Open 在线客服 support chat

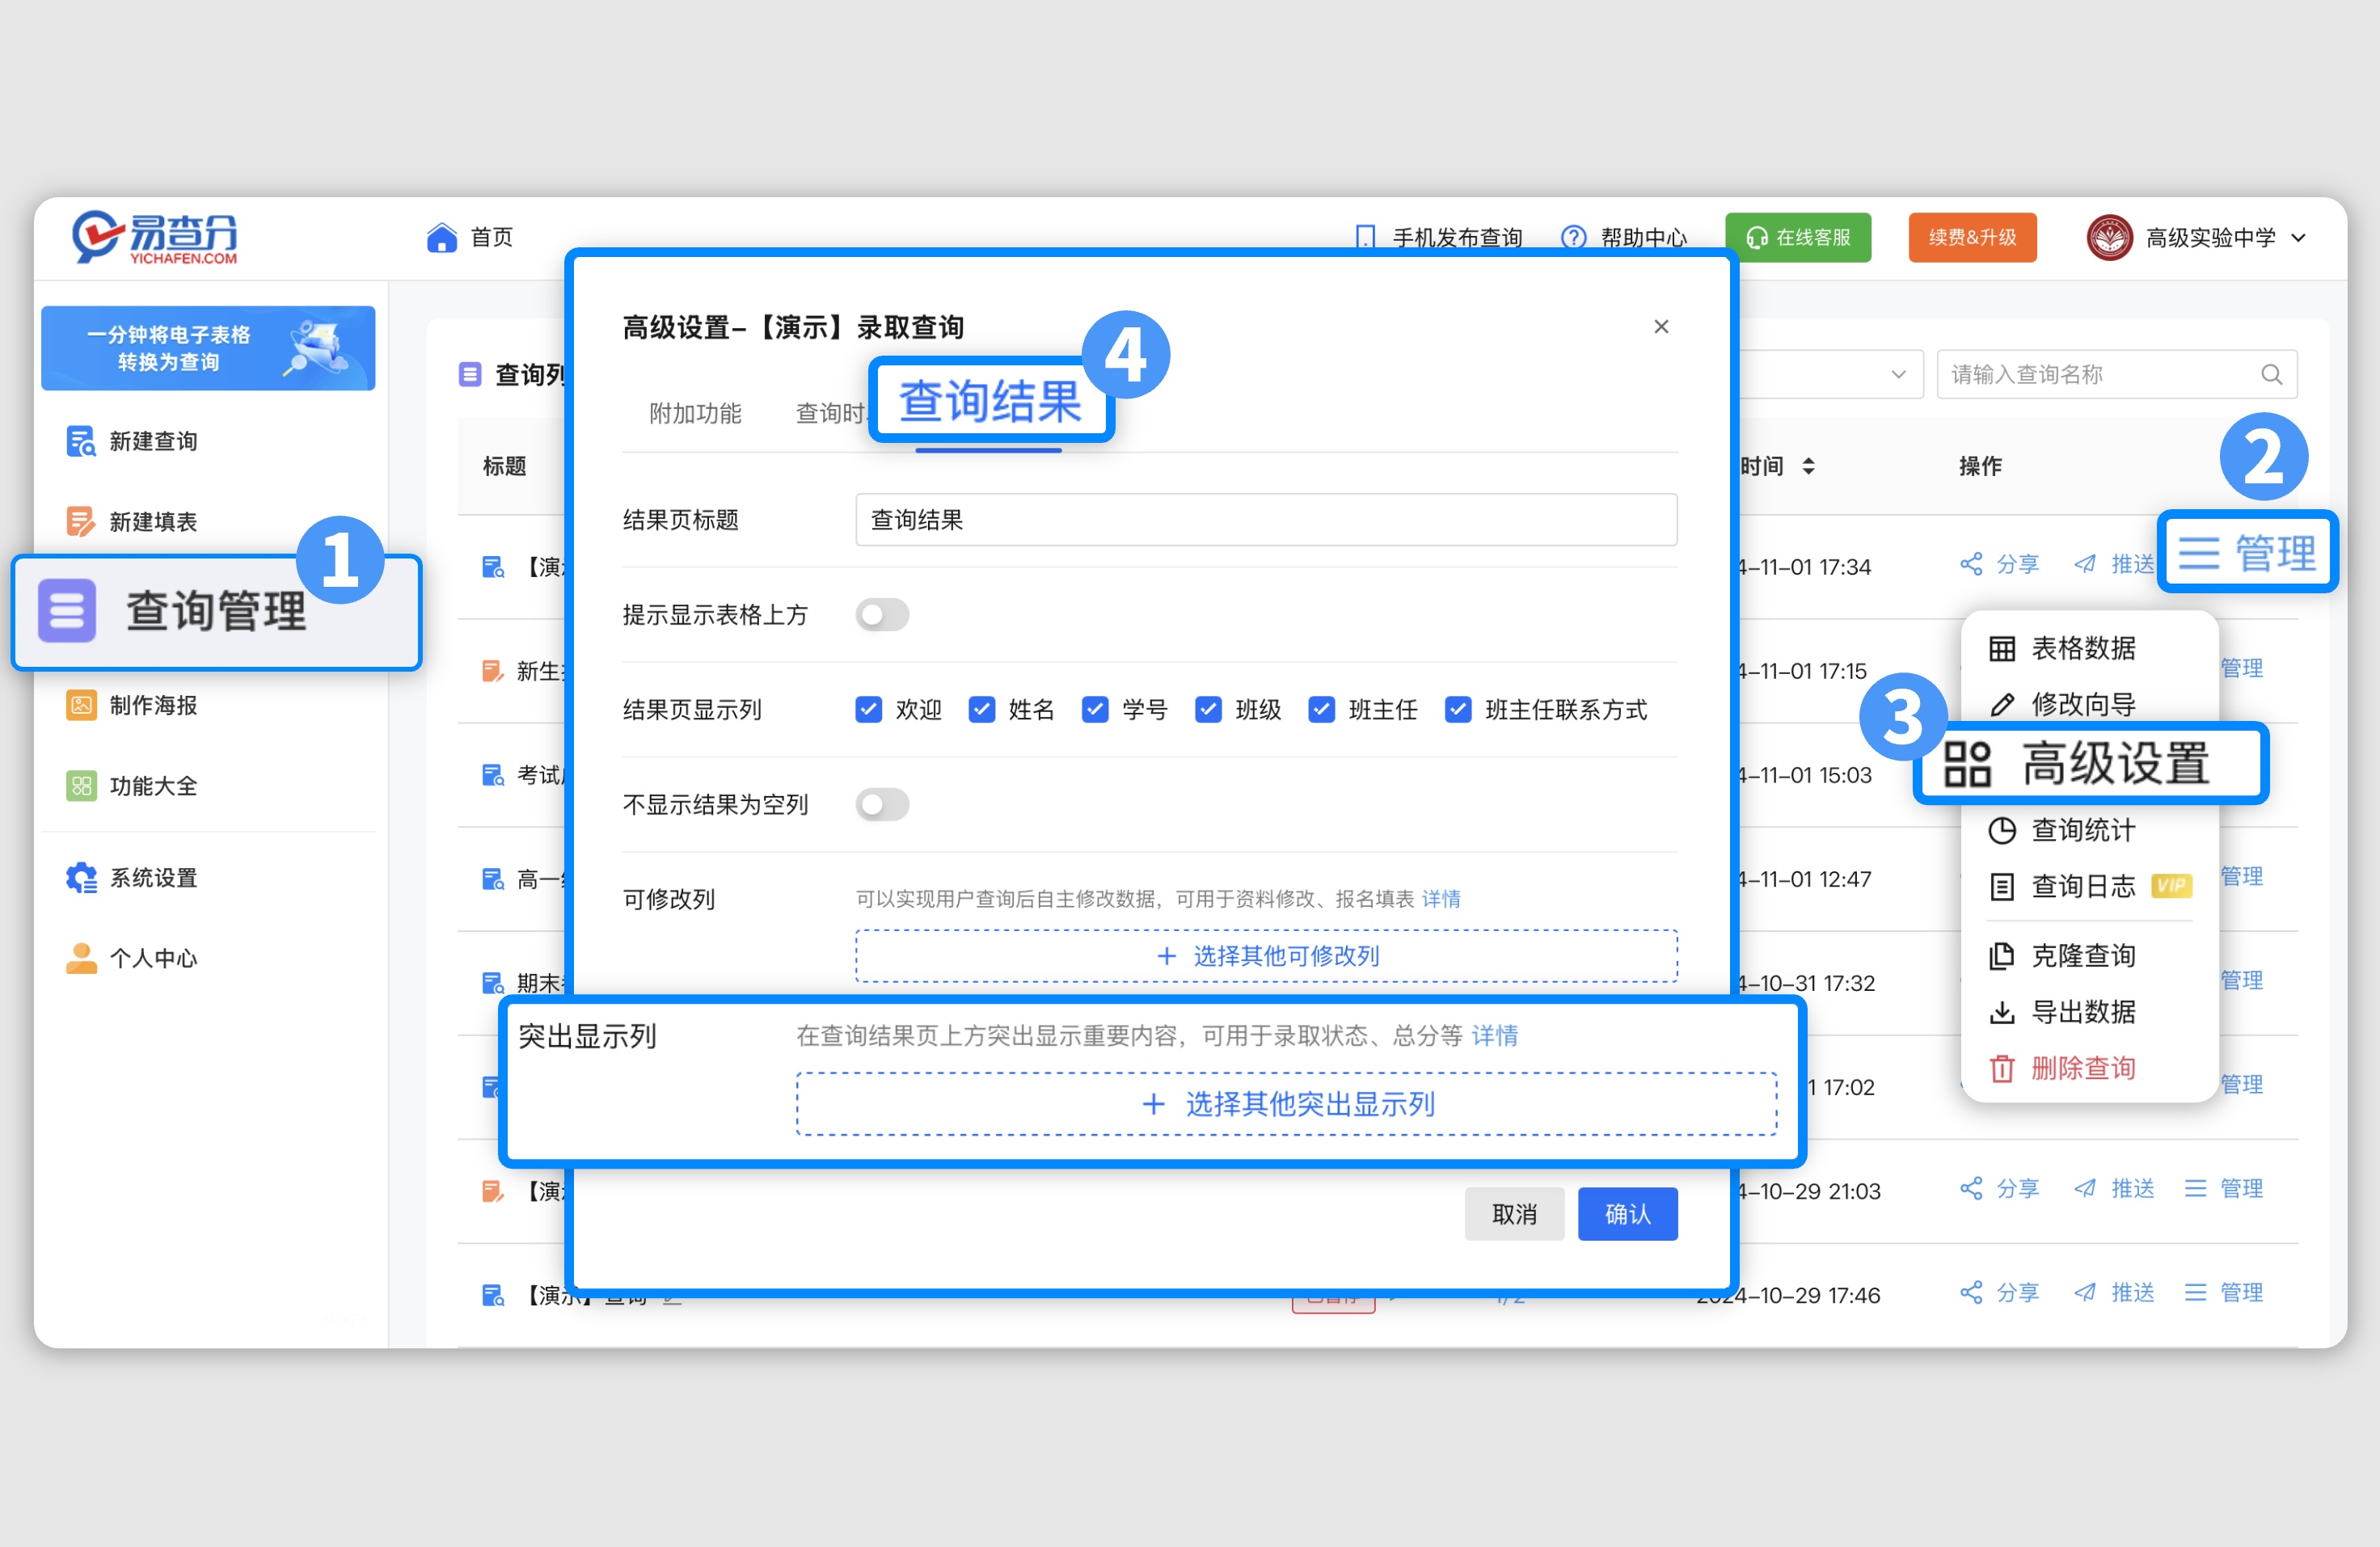click(1797, 237)
